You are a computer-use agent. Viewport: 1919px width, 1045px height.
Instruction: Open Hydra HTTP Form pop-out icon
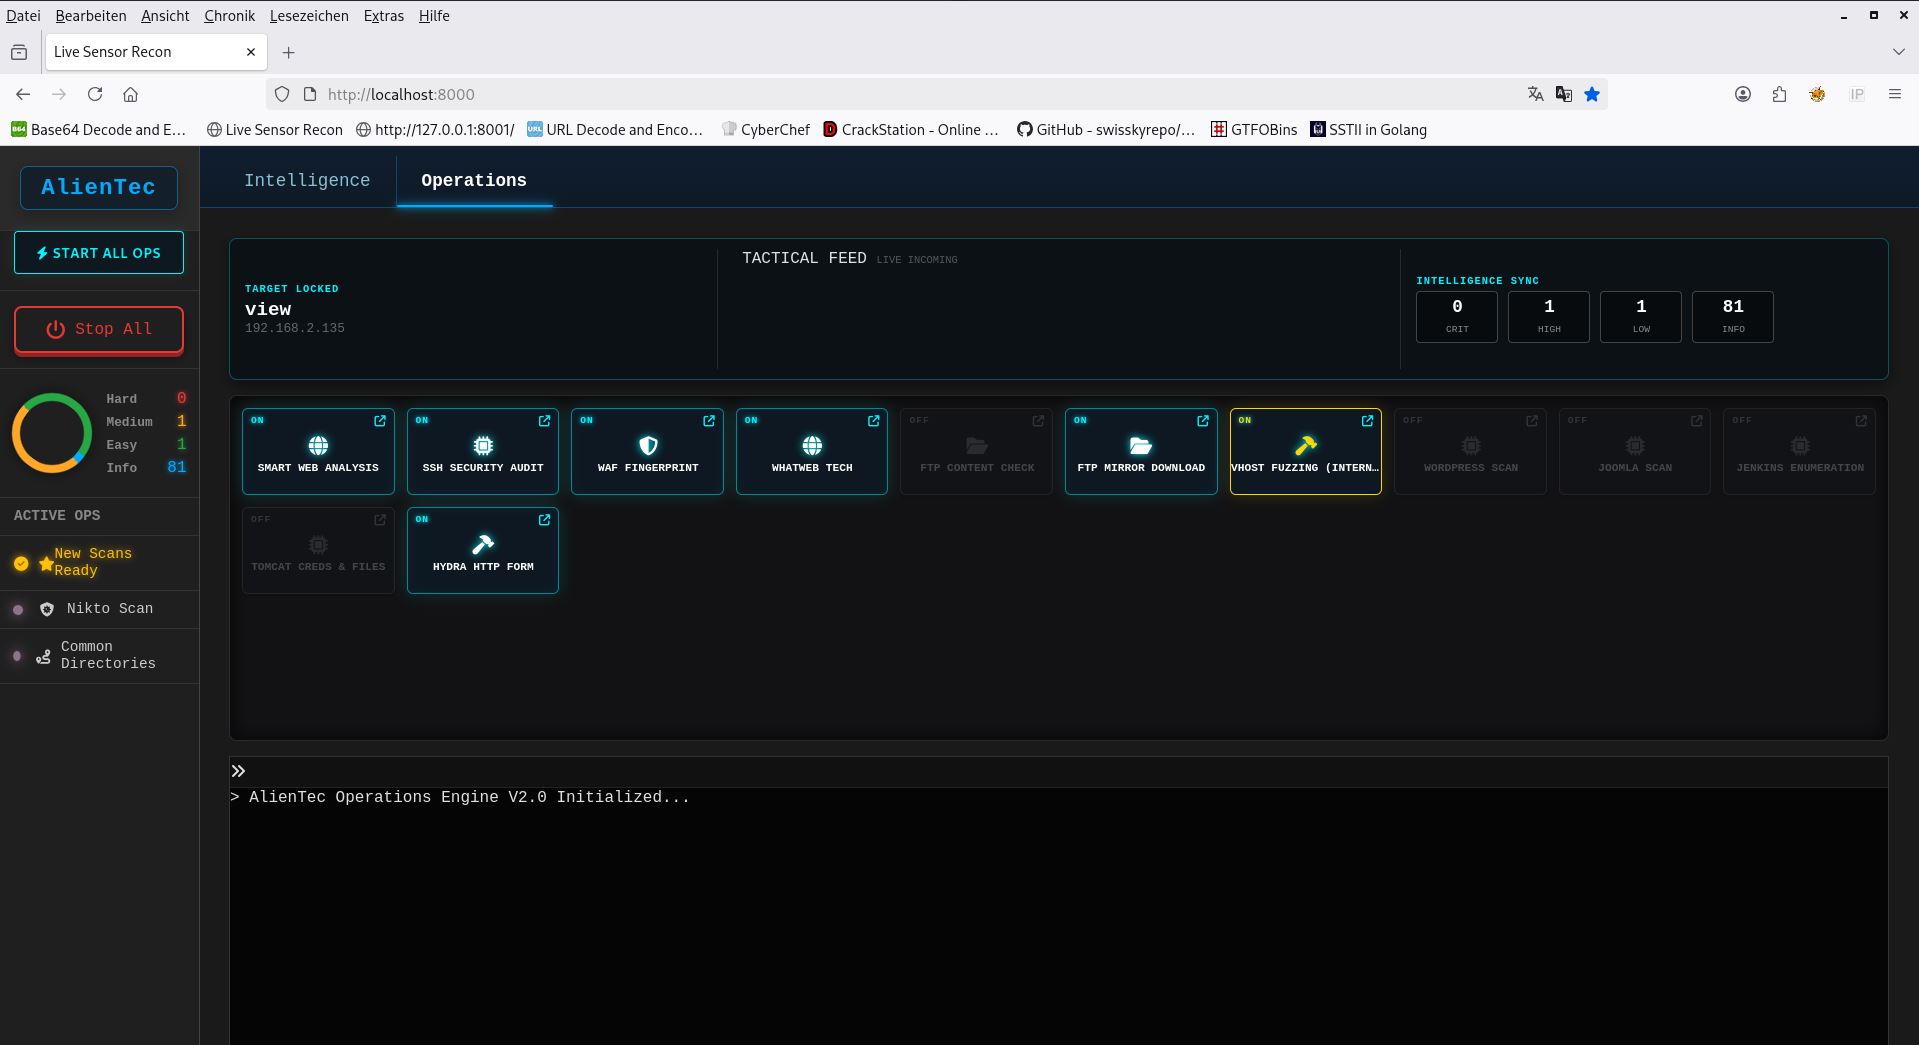click(544, 520)
